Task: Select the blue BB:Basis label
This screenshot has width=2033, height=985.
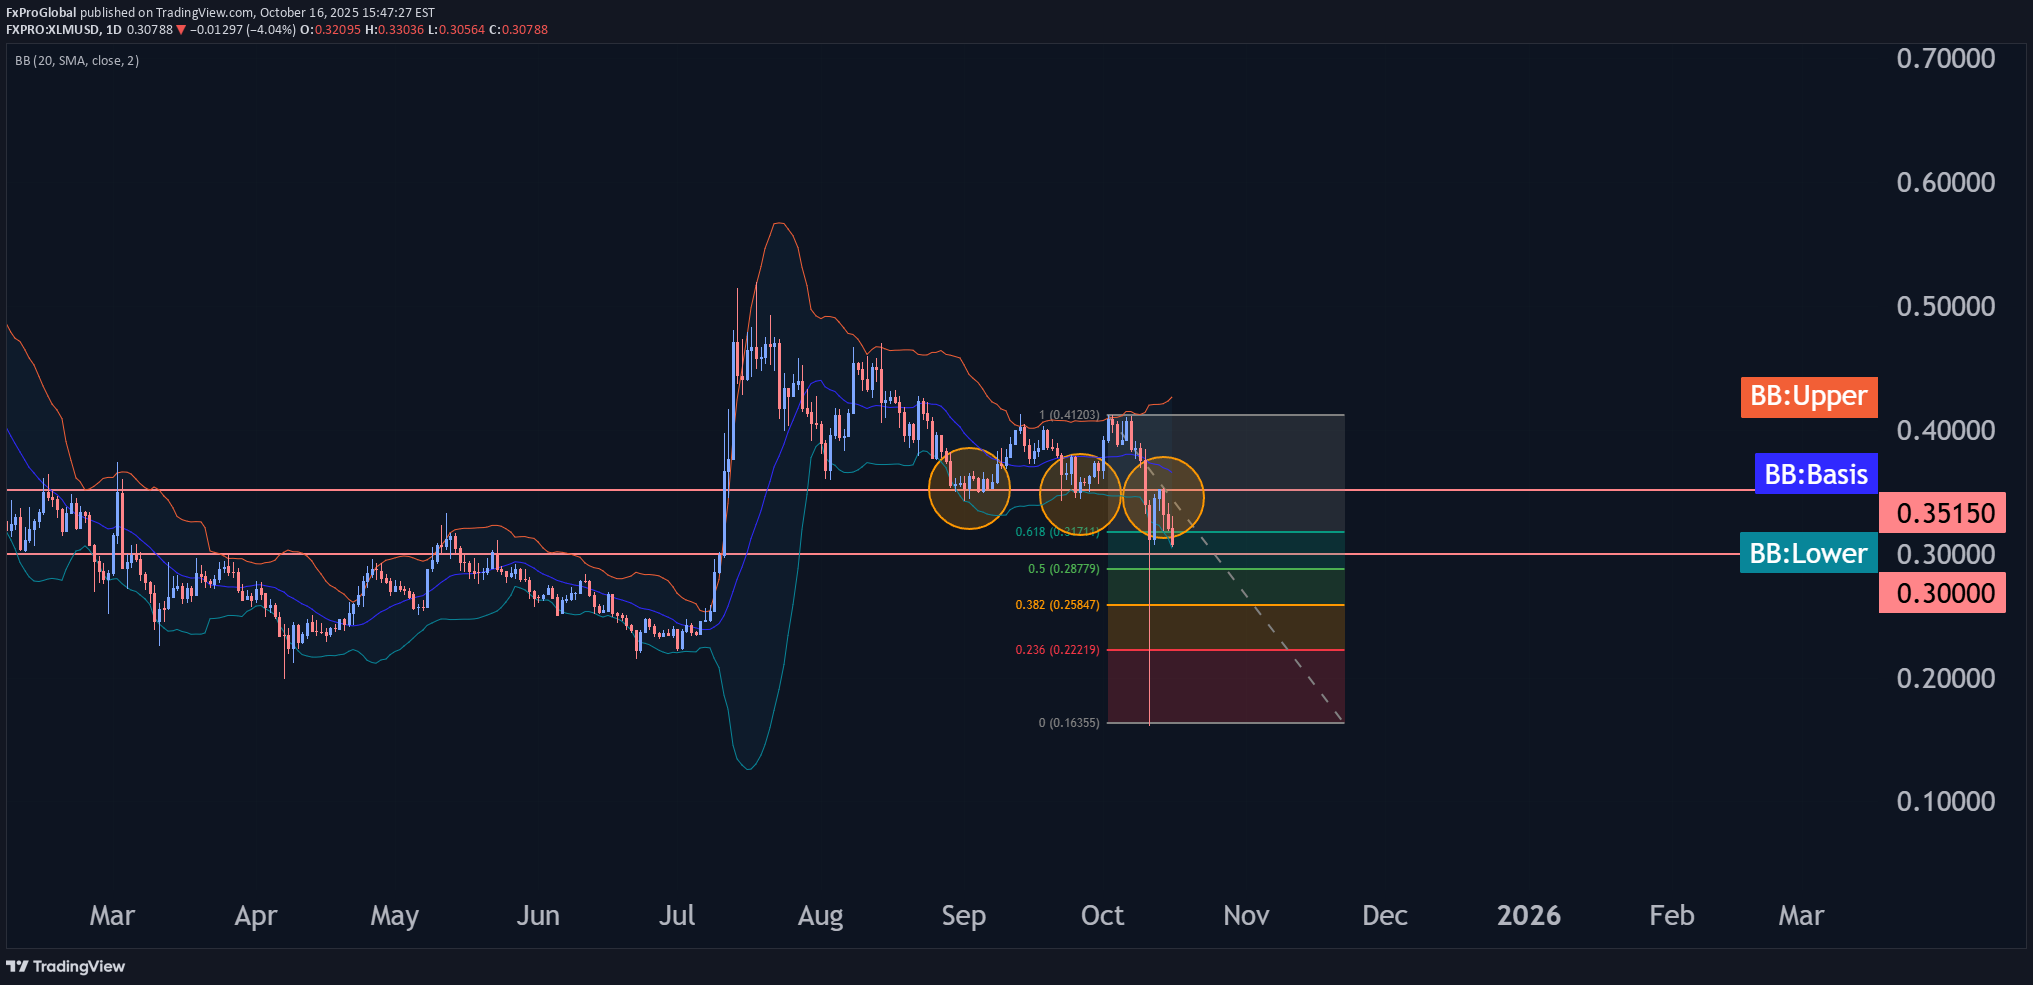Action: tap(1815, 474)
